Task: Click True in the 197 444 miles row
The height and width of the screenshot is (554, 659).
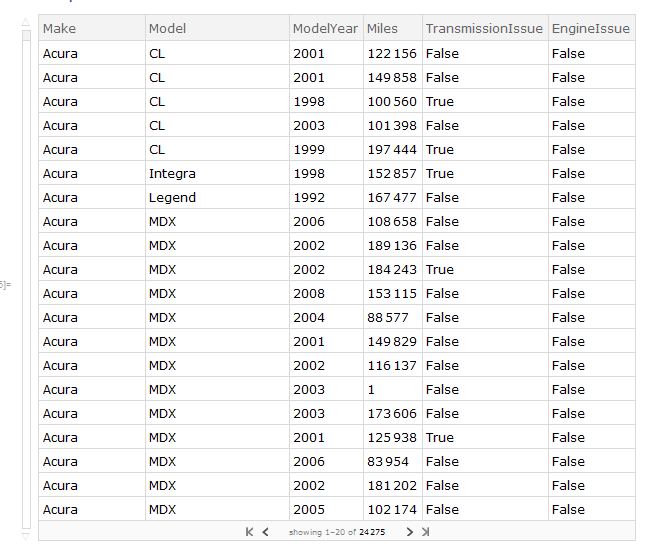Action: [x=440, y=150]
